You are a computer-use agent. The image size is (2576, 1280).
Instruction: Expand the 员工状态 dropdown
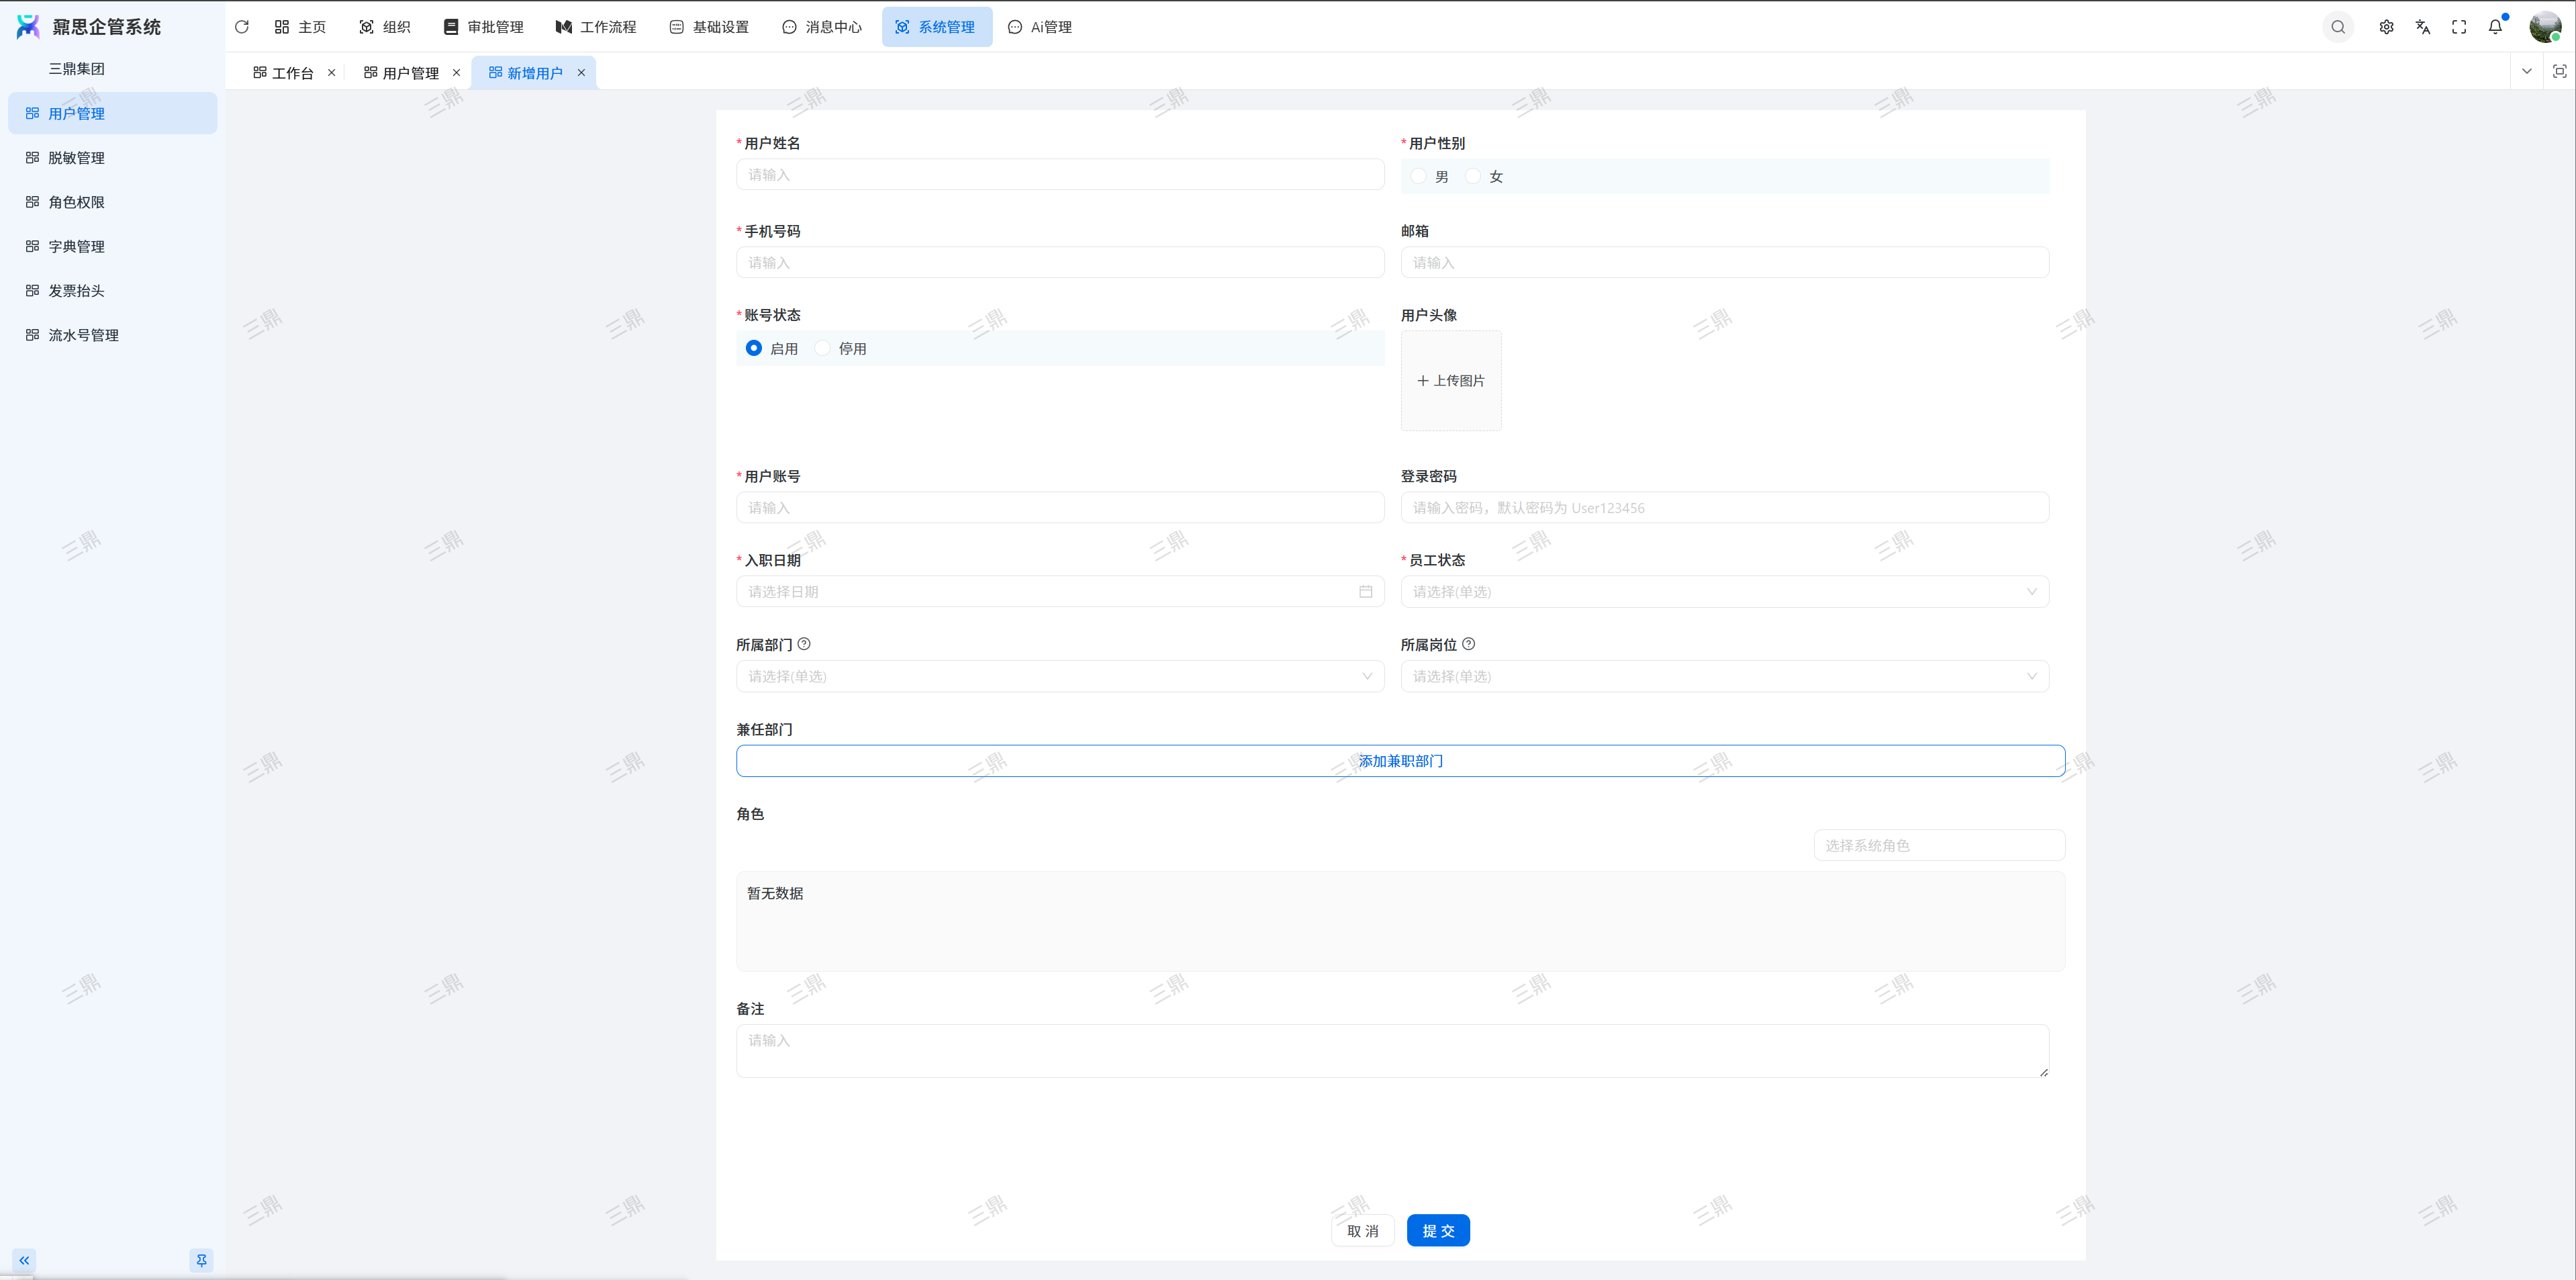click(x=1724, y=592)
